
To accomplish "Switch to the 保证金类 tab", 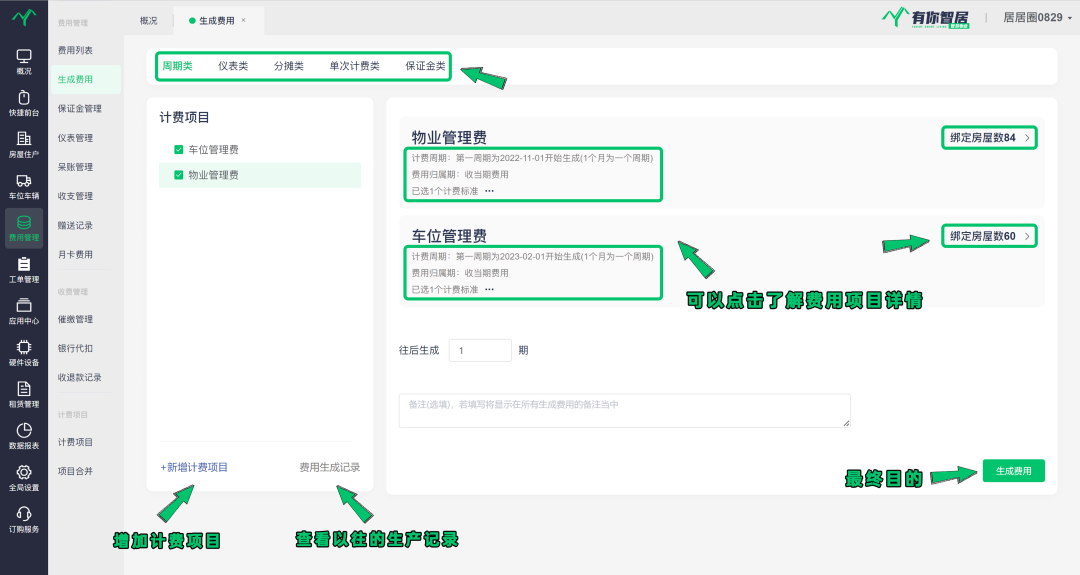I will 425,66.
